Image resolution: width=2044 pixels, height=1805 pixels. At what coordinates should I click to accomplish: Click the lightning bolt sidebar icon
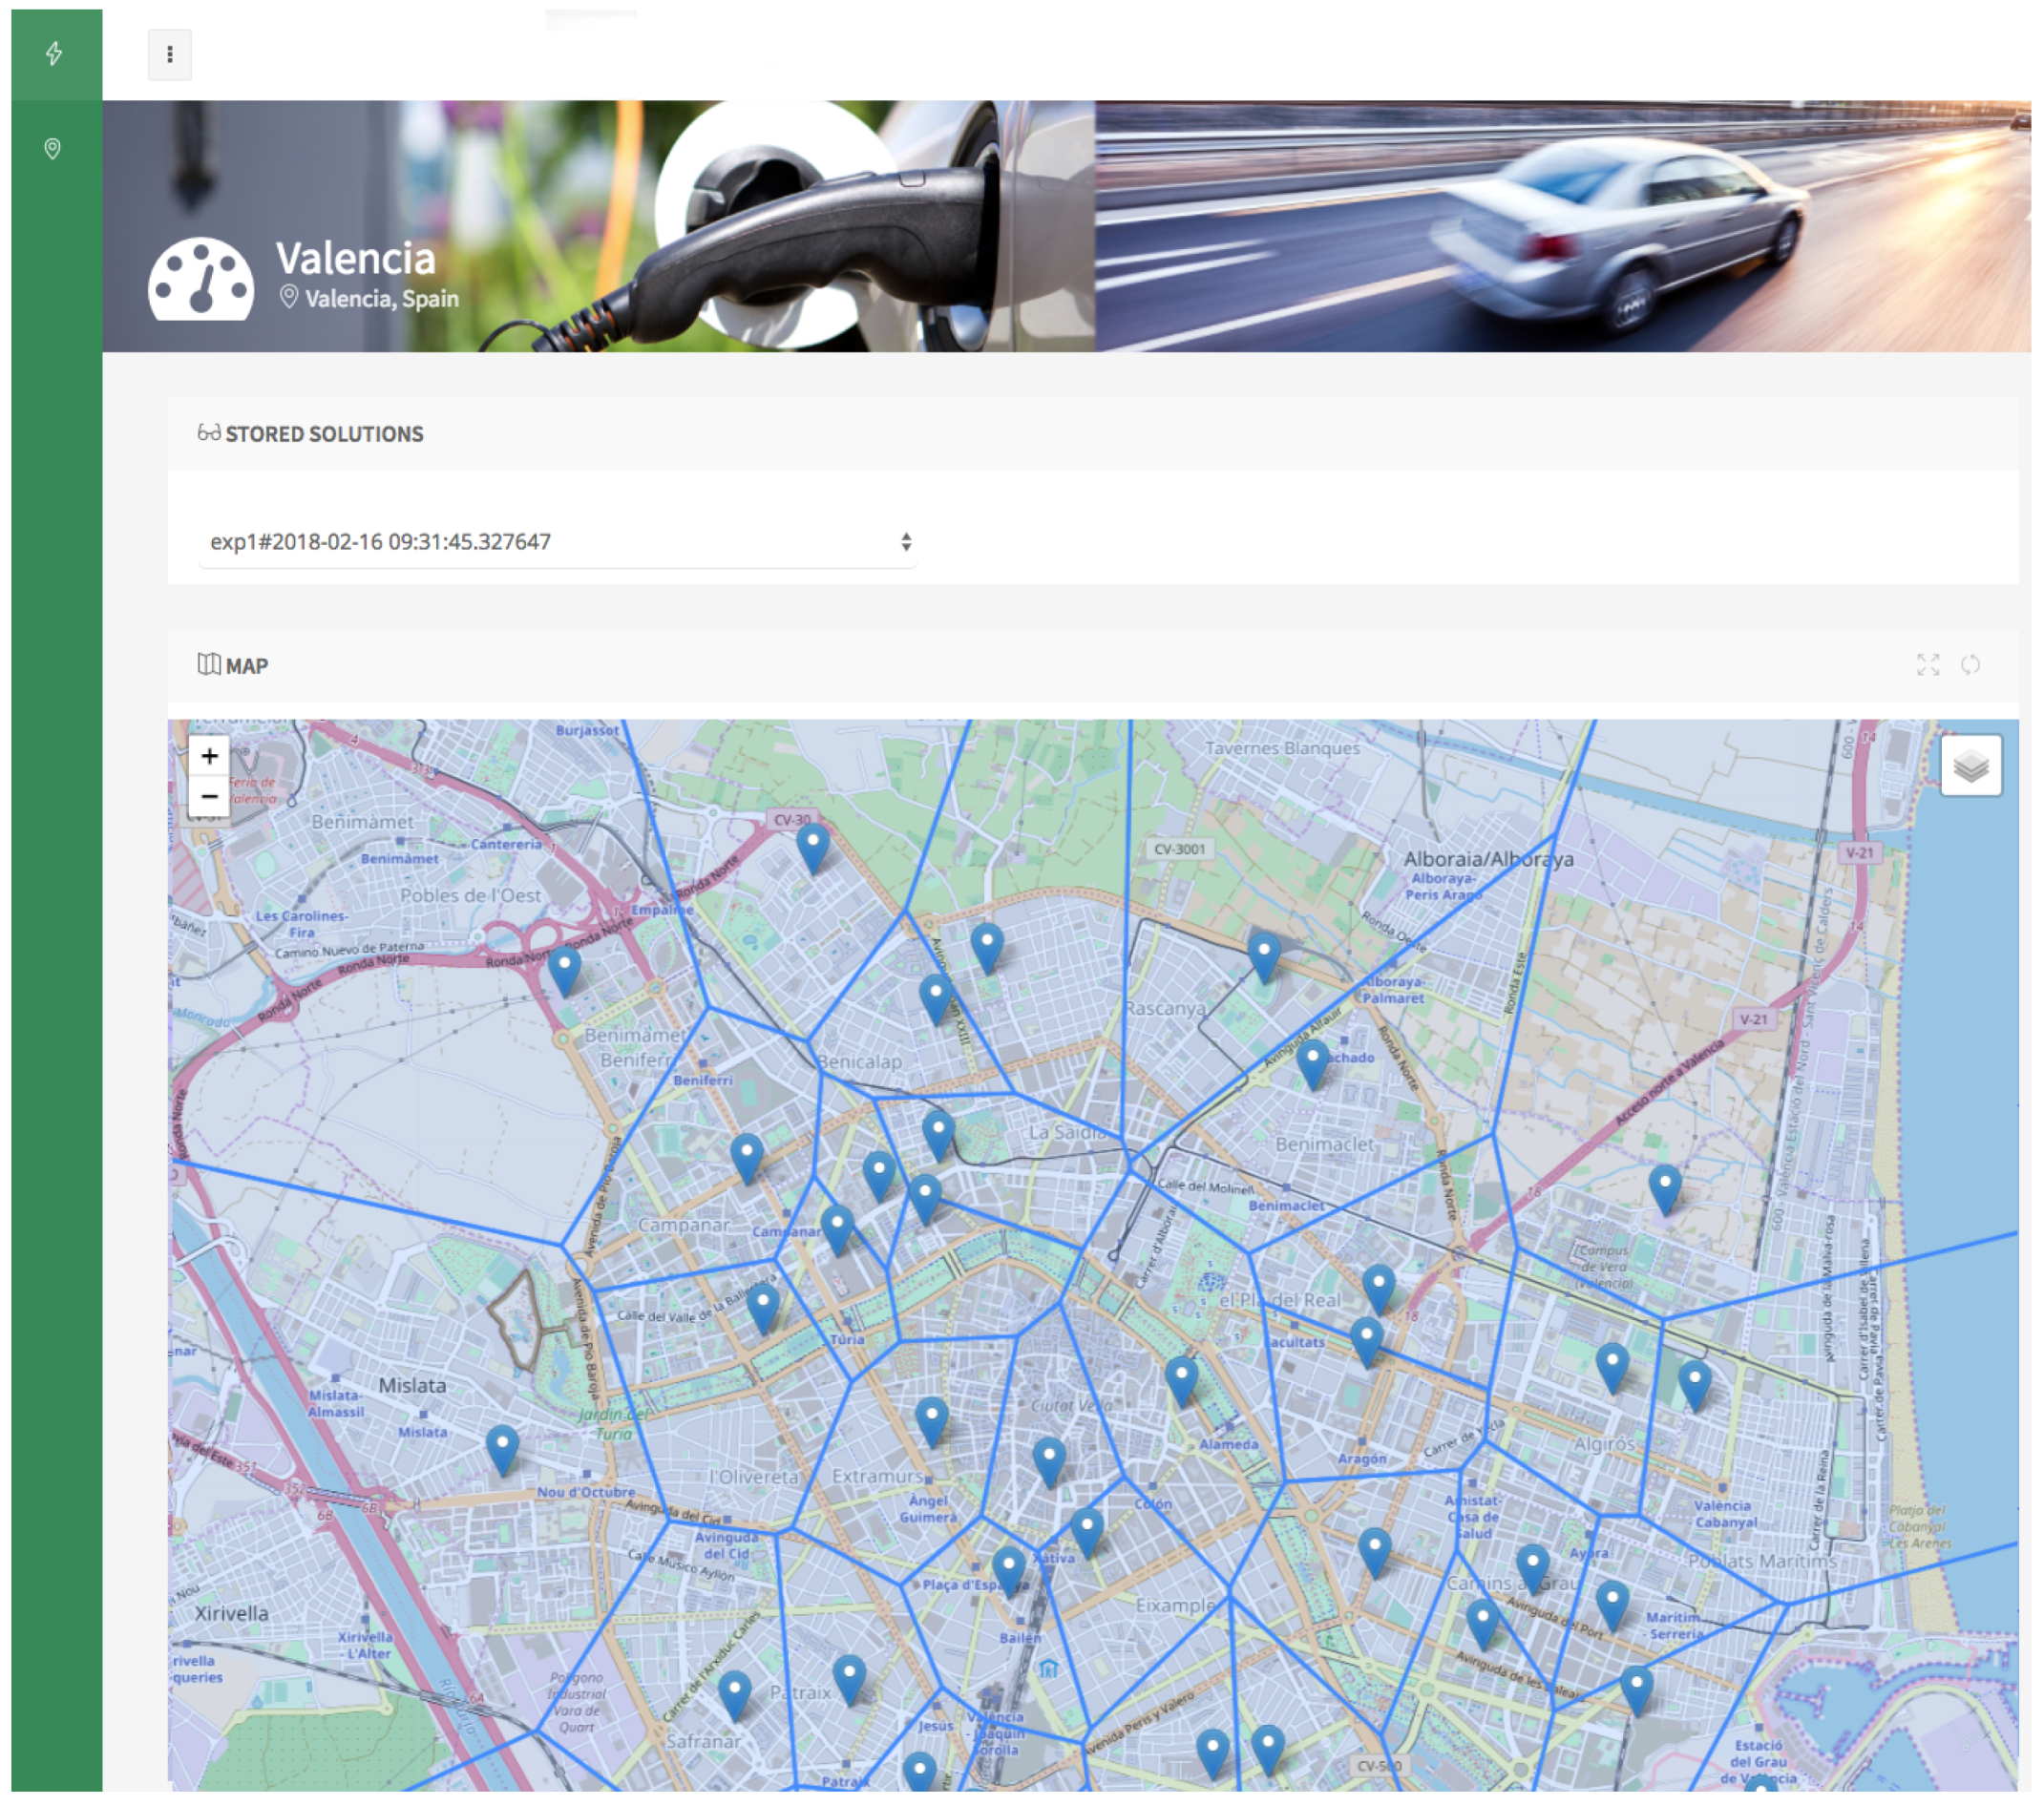click(x=54, y=53)
